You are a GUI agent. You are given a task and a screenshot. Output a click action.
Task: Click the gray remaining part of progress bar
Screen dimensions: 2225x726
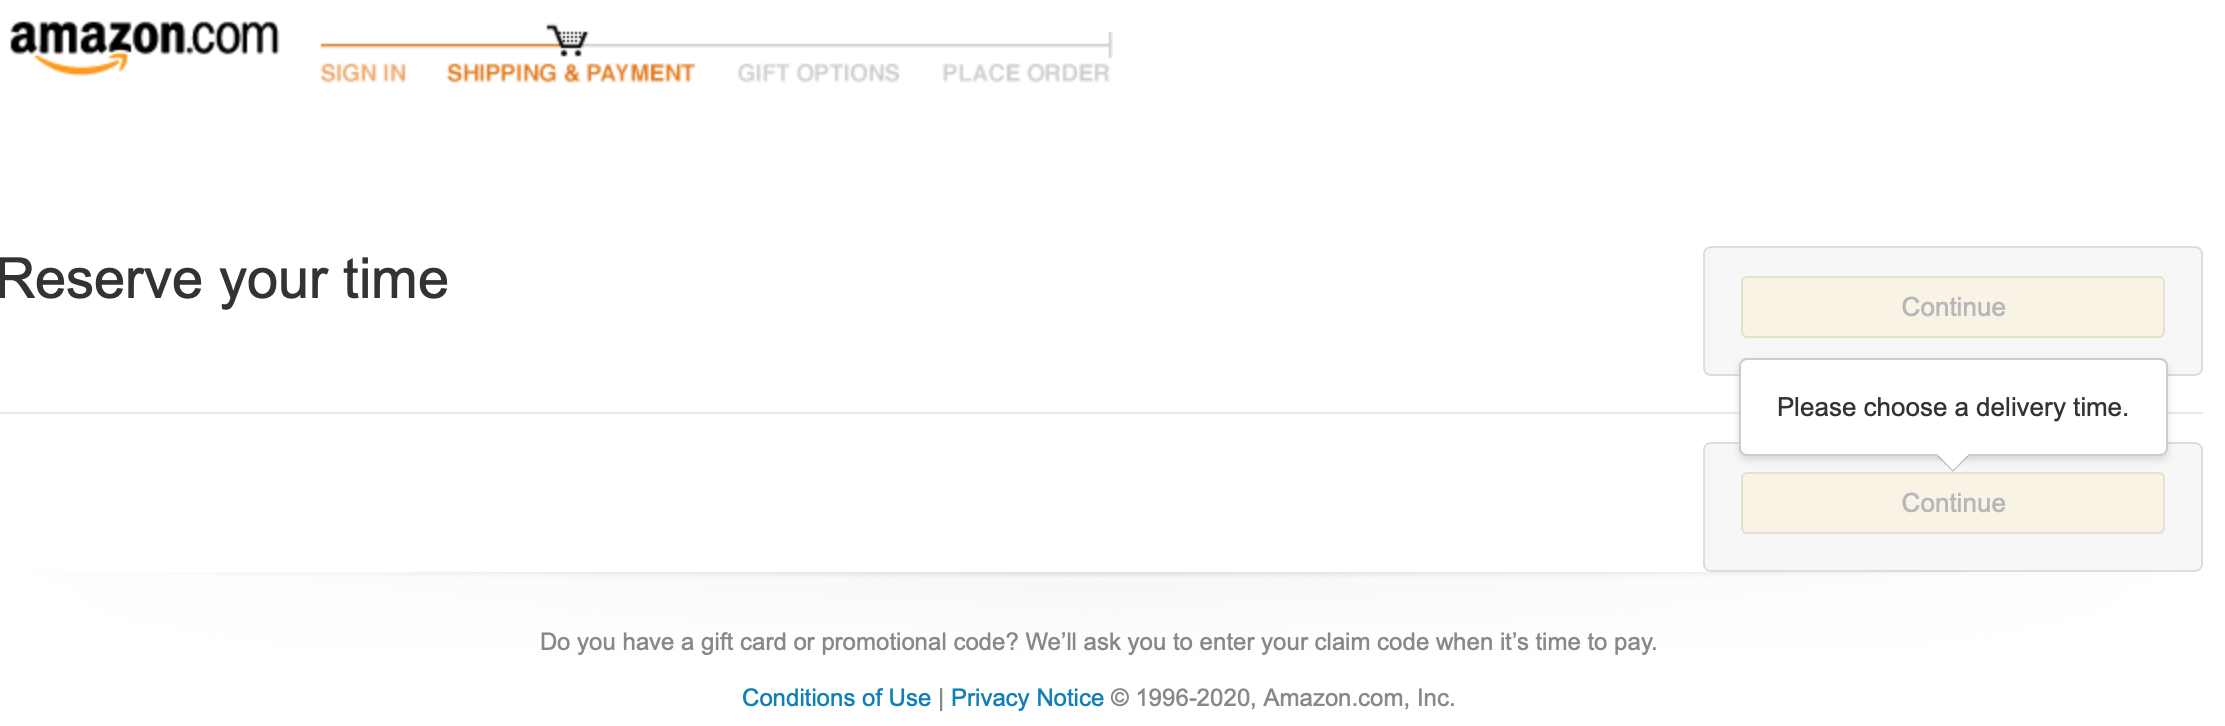[x=848, y=45]
